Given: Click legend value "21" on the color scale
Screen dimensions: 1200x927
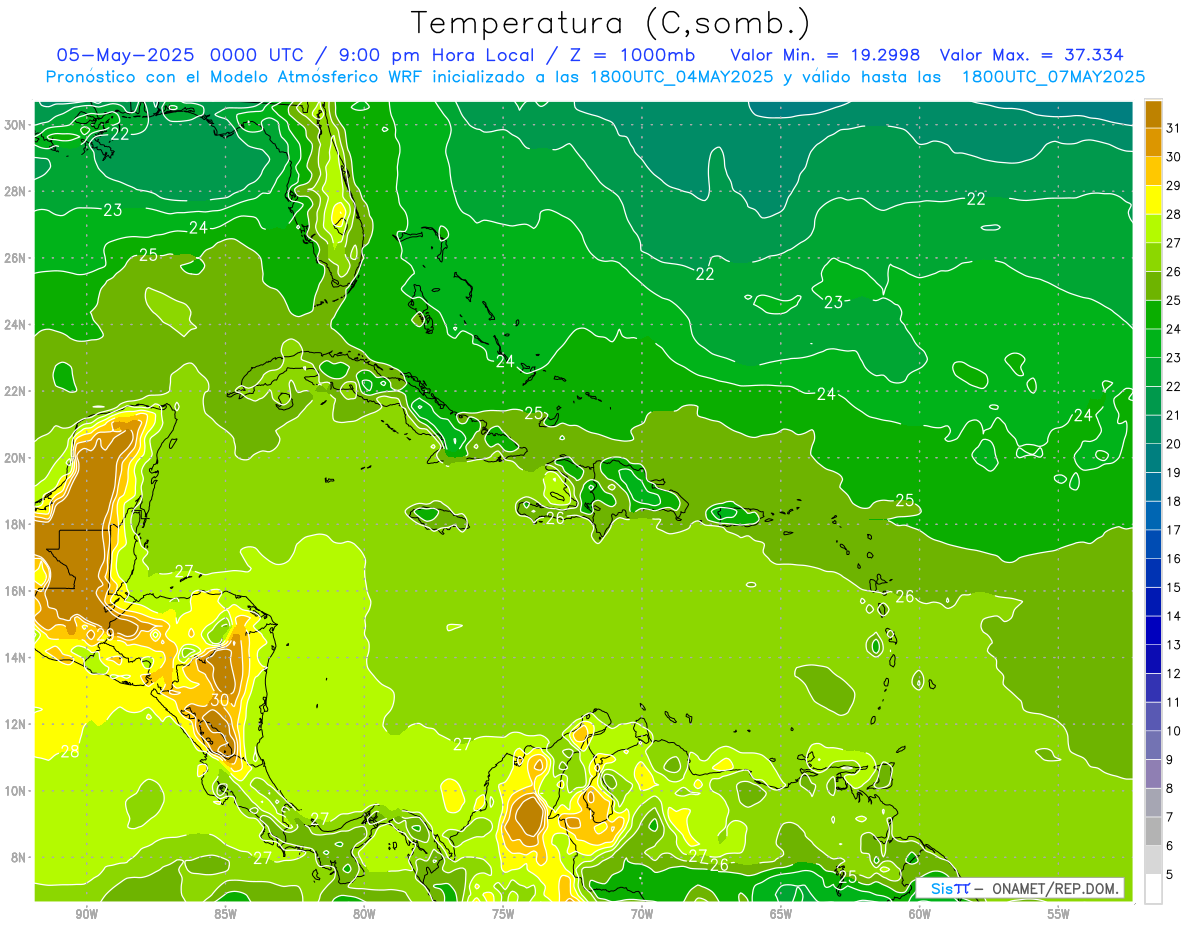Looking at the screenshot, I should click(x=1174, y=415).
